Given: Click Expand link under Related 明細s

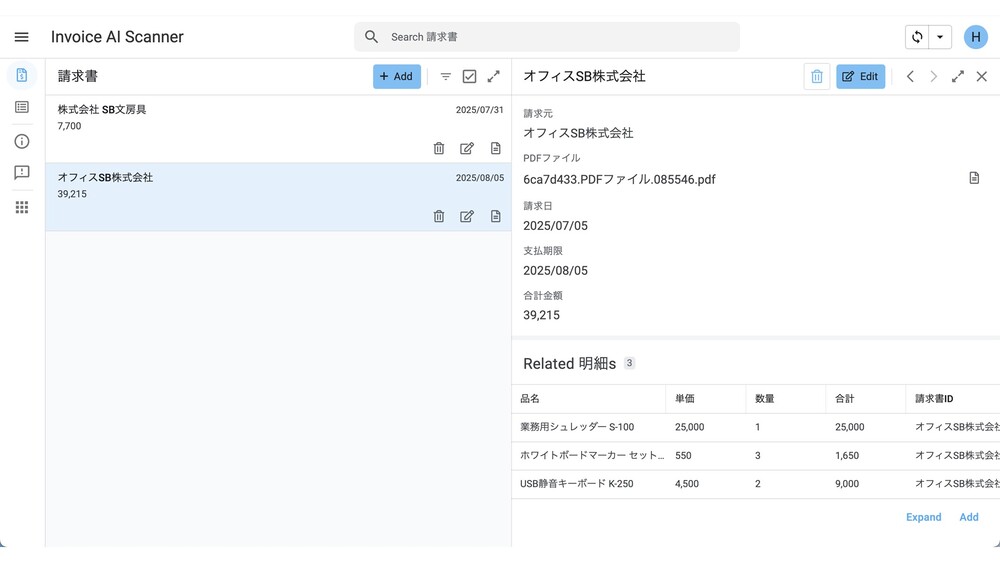Looking at the screenshot, I should (923, 517).
